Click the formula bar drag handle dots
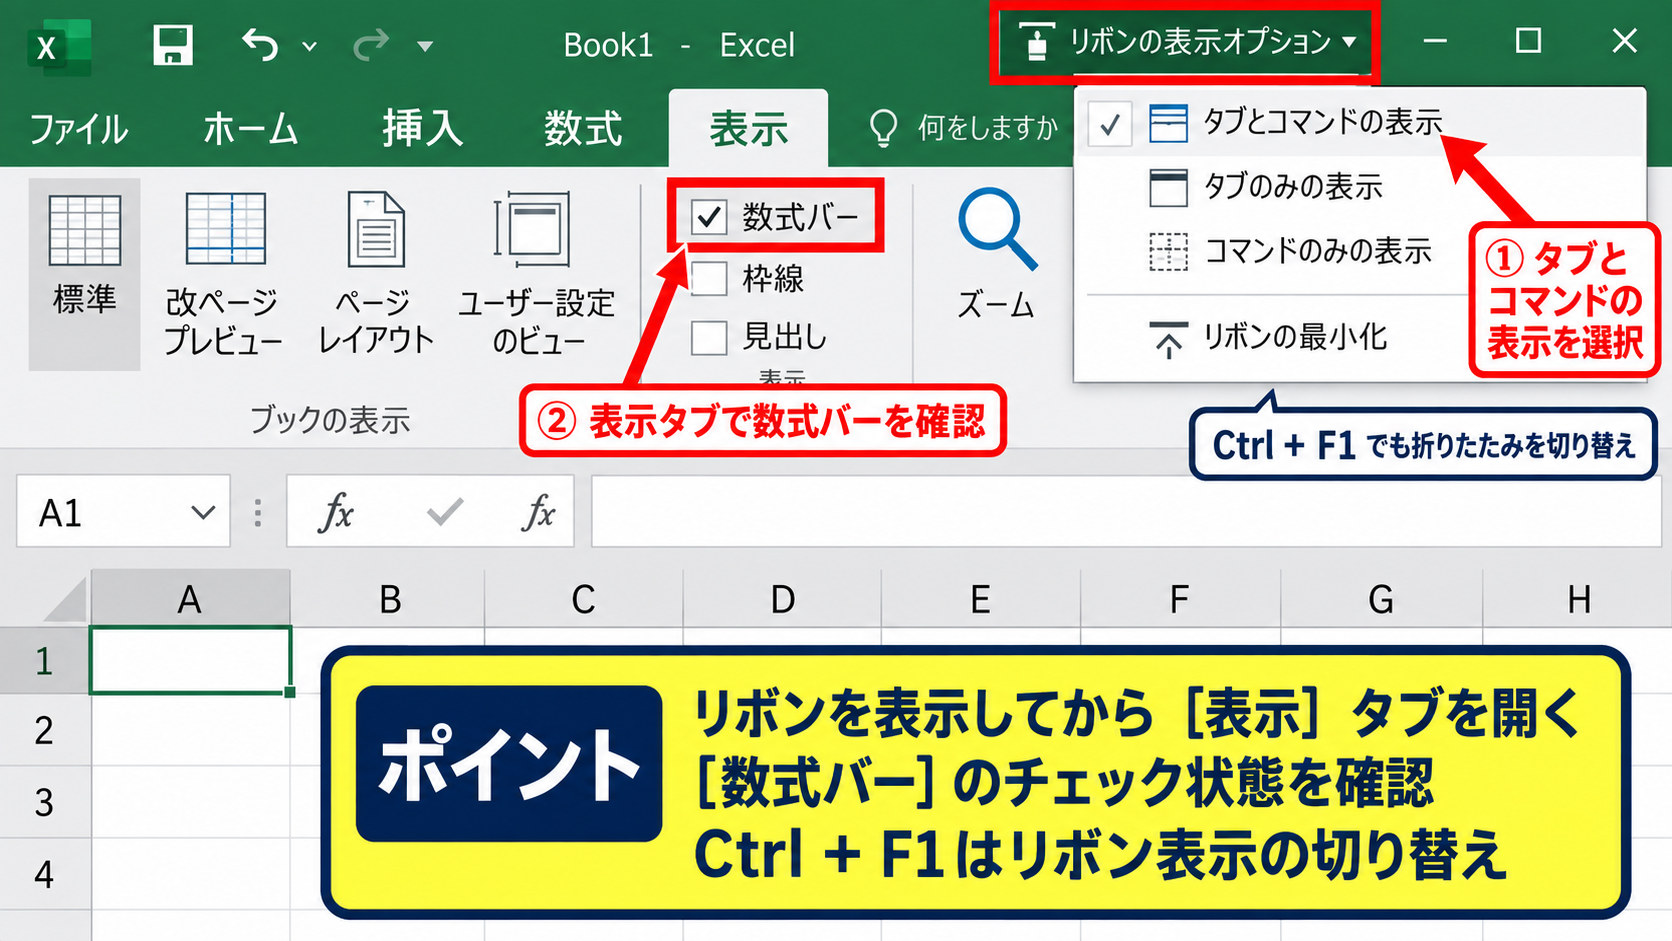The width and height of the screenshot is (1672, 941). point(258,512)
